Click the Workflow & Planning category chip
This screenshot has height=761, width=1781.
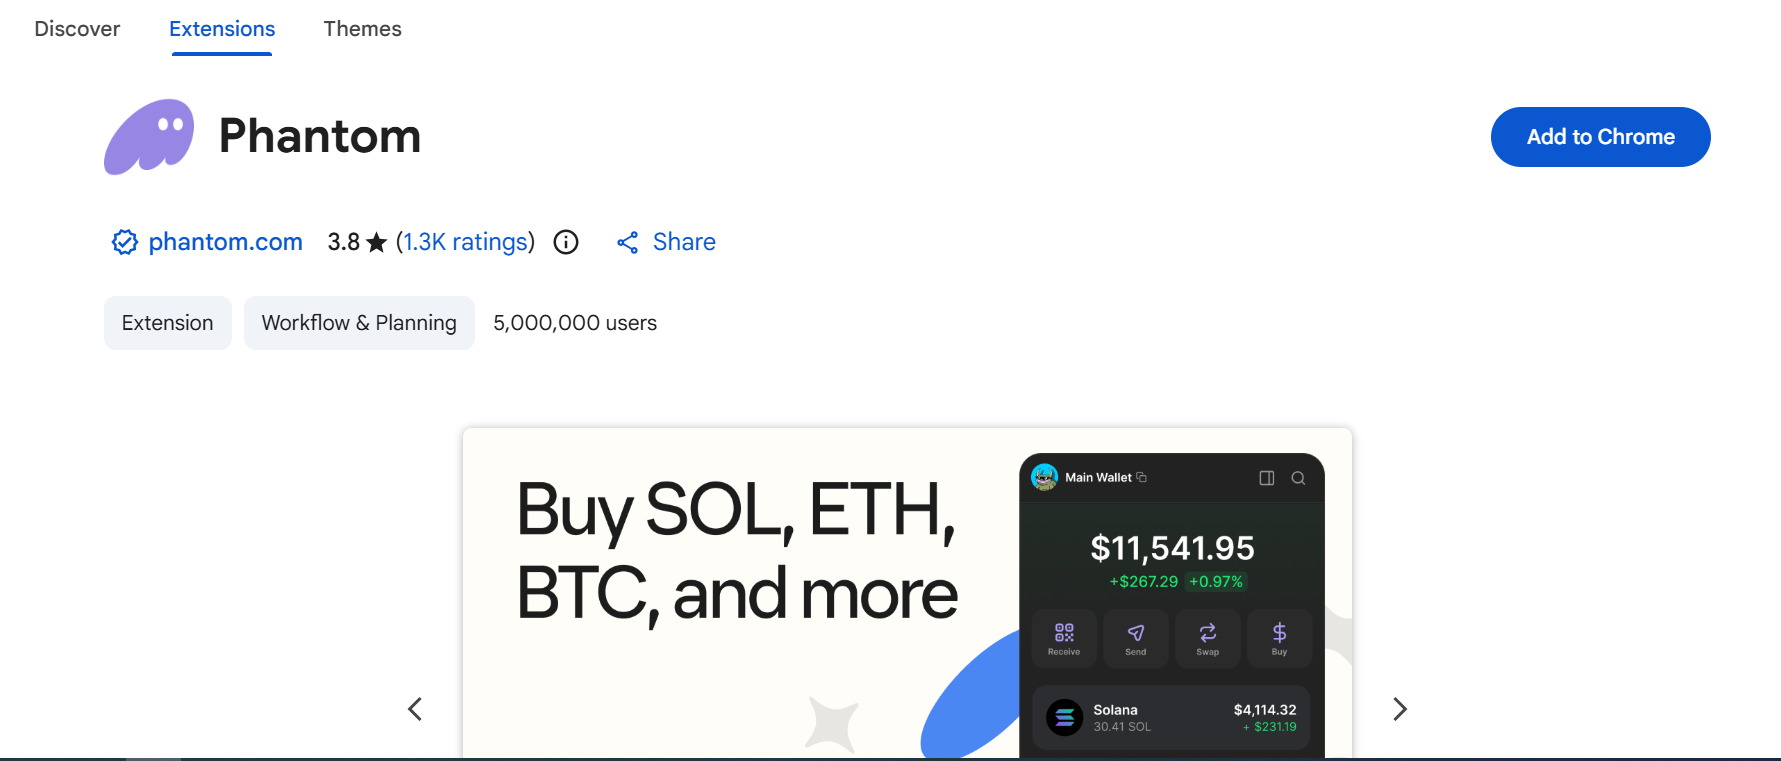coord(359,322)
